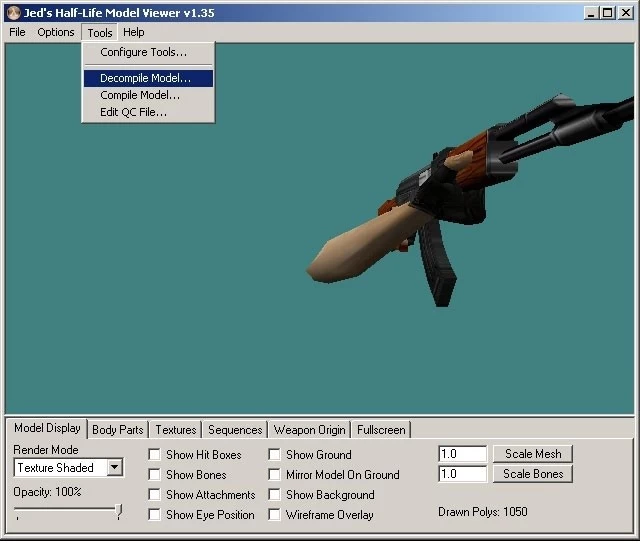This screenshot has height=543, width=640.
Task: Select the Fullscreen tab
Action: 381,430
